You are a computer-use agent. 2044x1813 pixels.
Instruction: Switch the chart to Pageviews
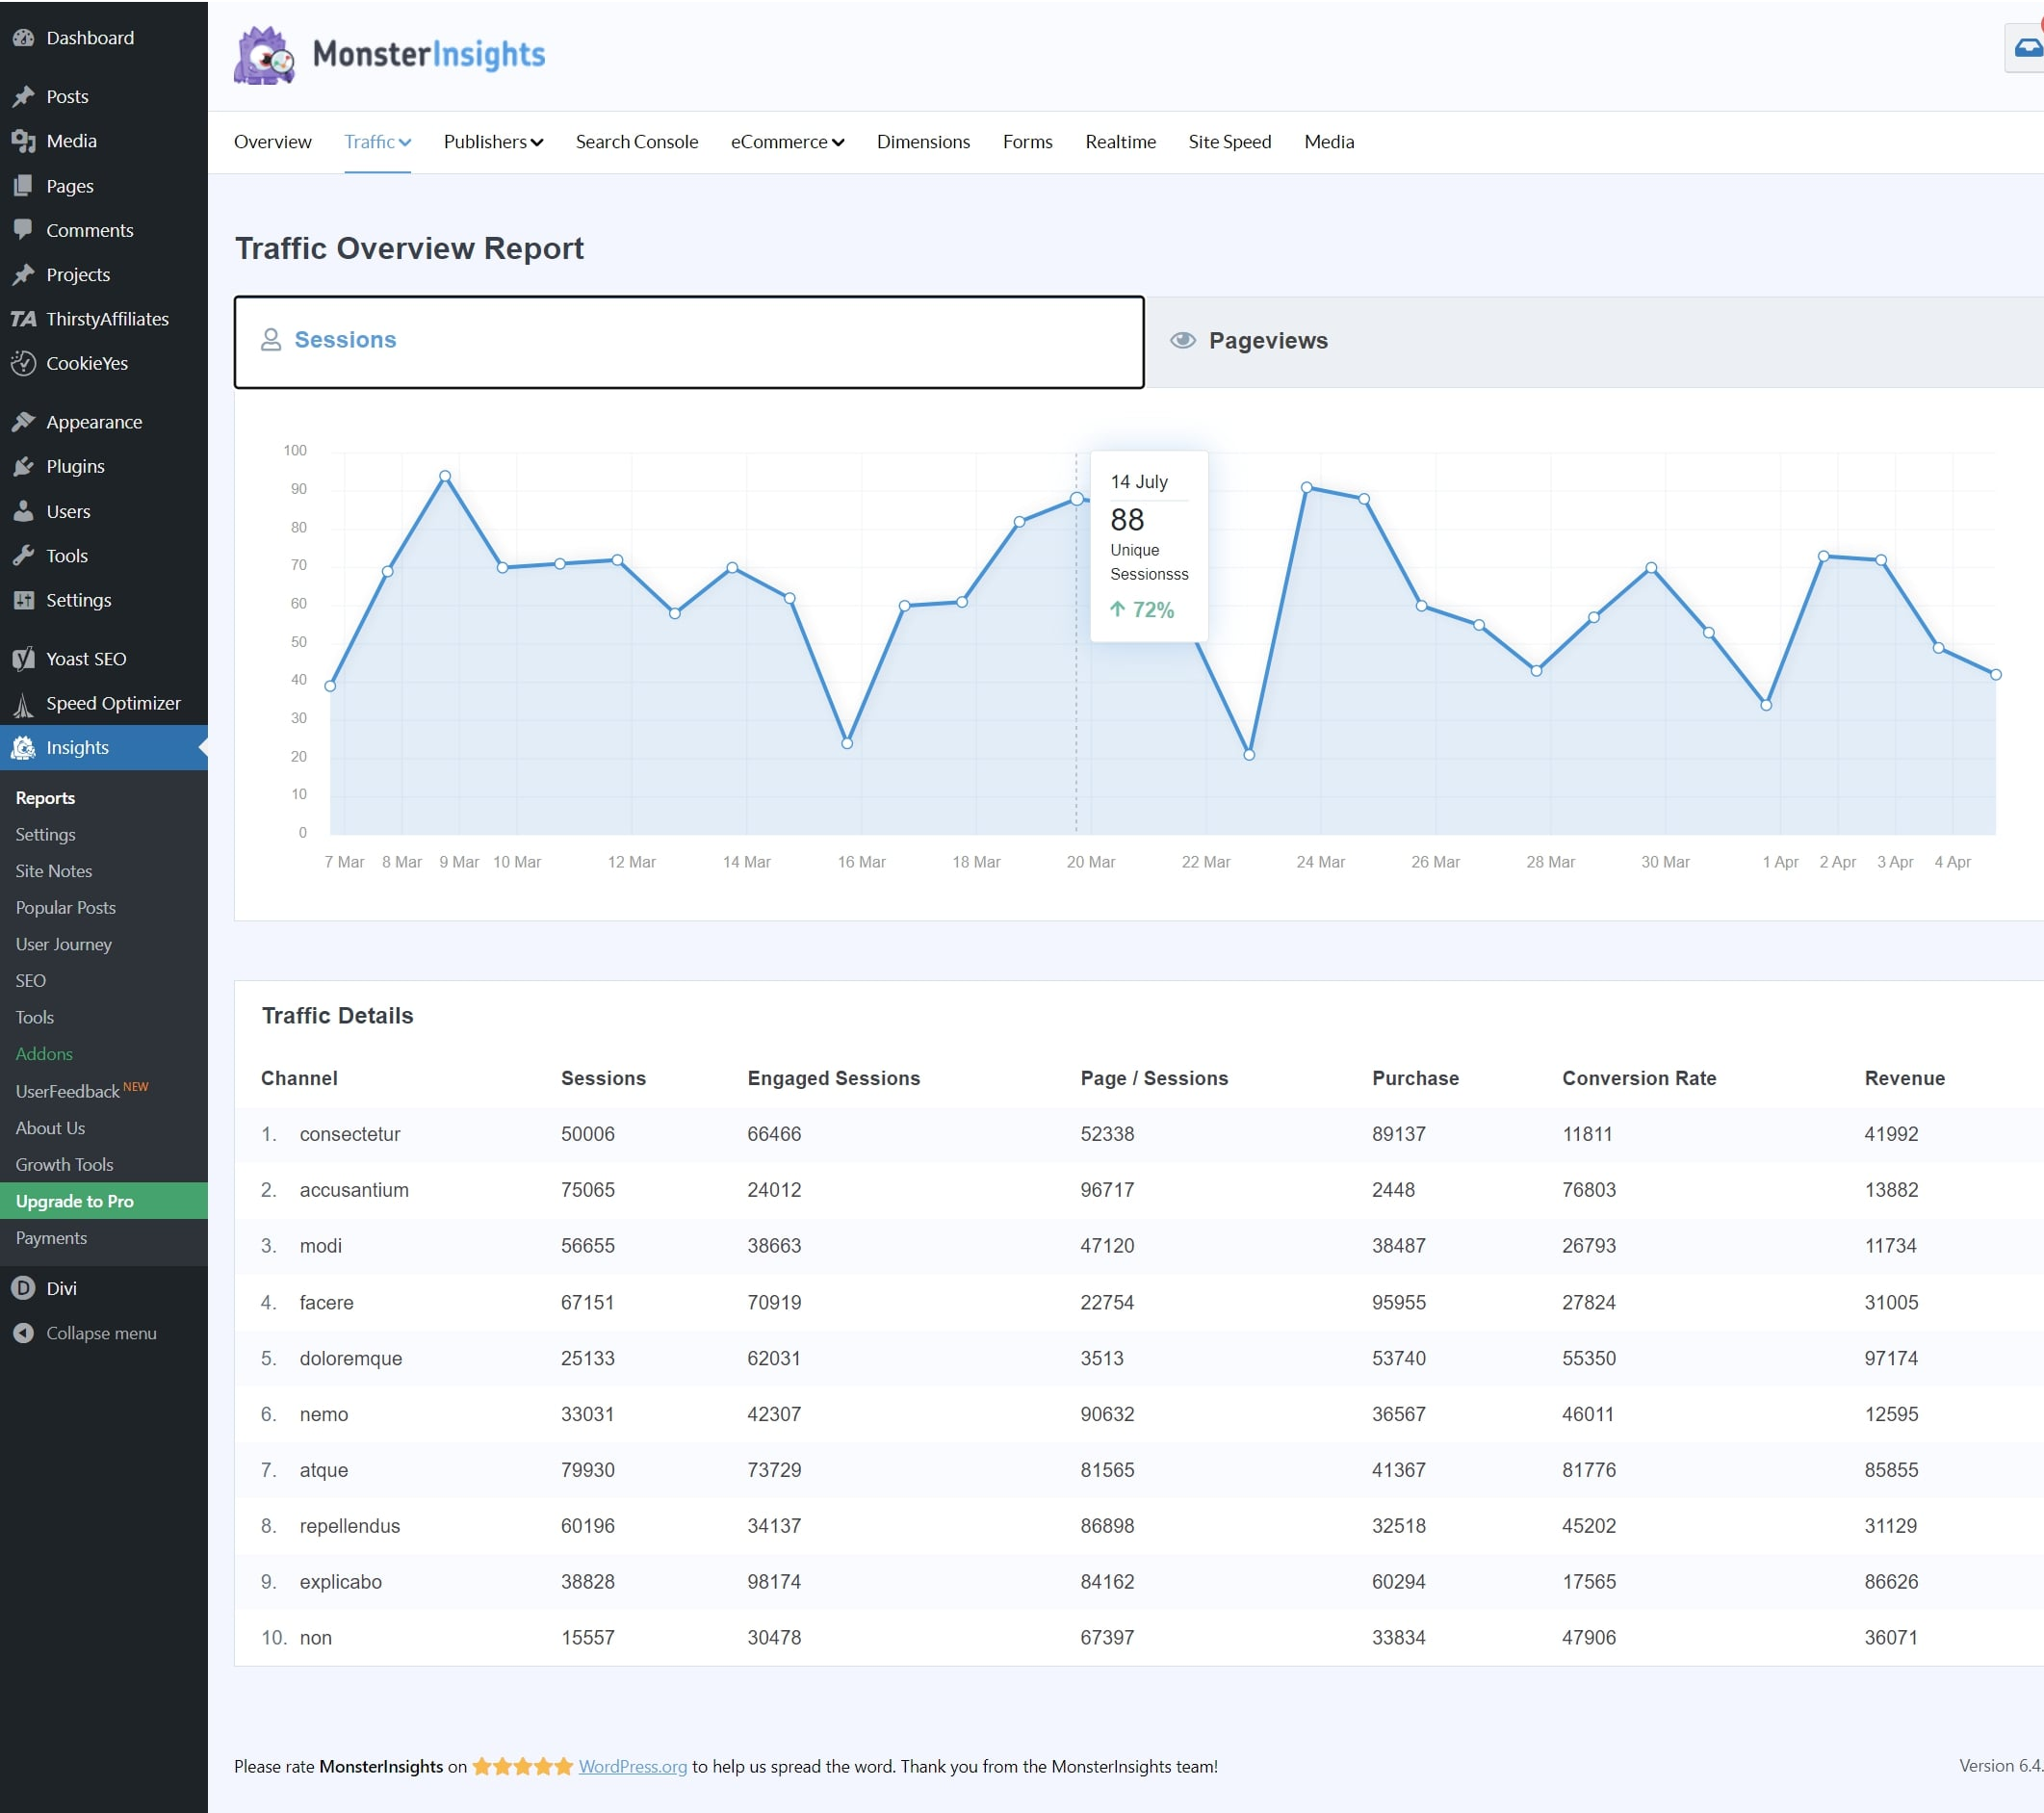tap(1268, 340)
